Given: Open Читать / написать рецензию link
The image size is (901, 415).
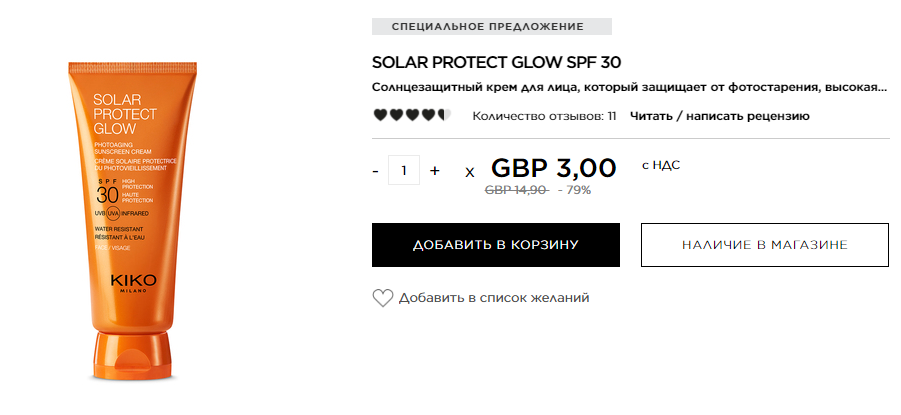Looking at the screenshot, I should (719, 116).
